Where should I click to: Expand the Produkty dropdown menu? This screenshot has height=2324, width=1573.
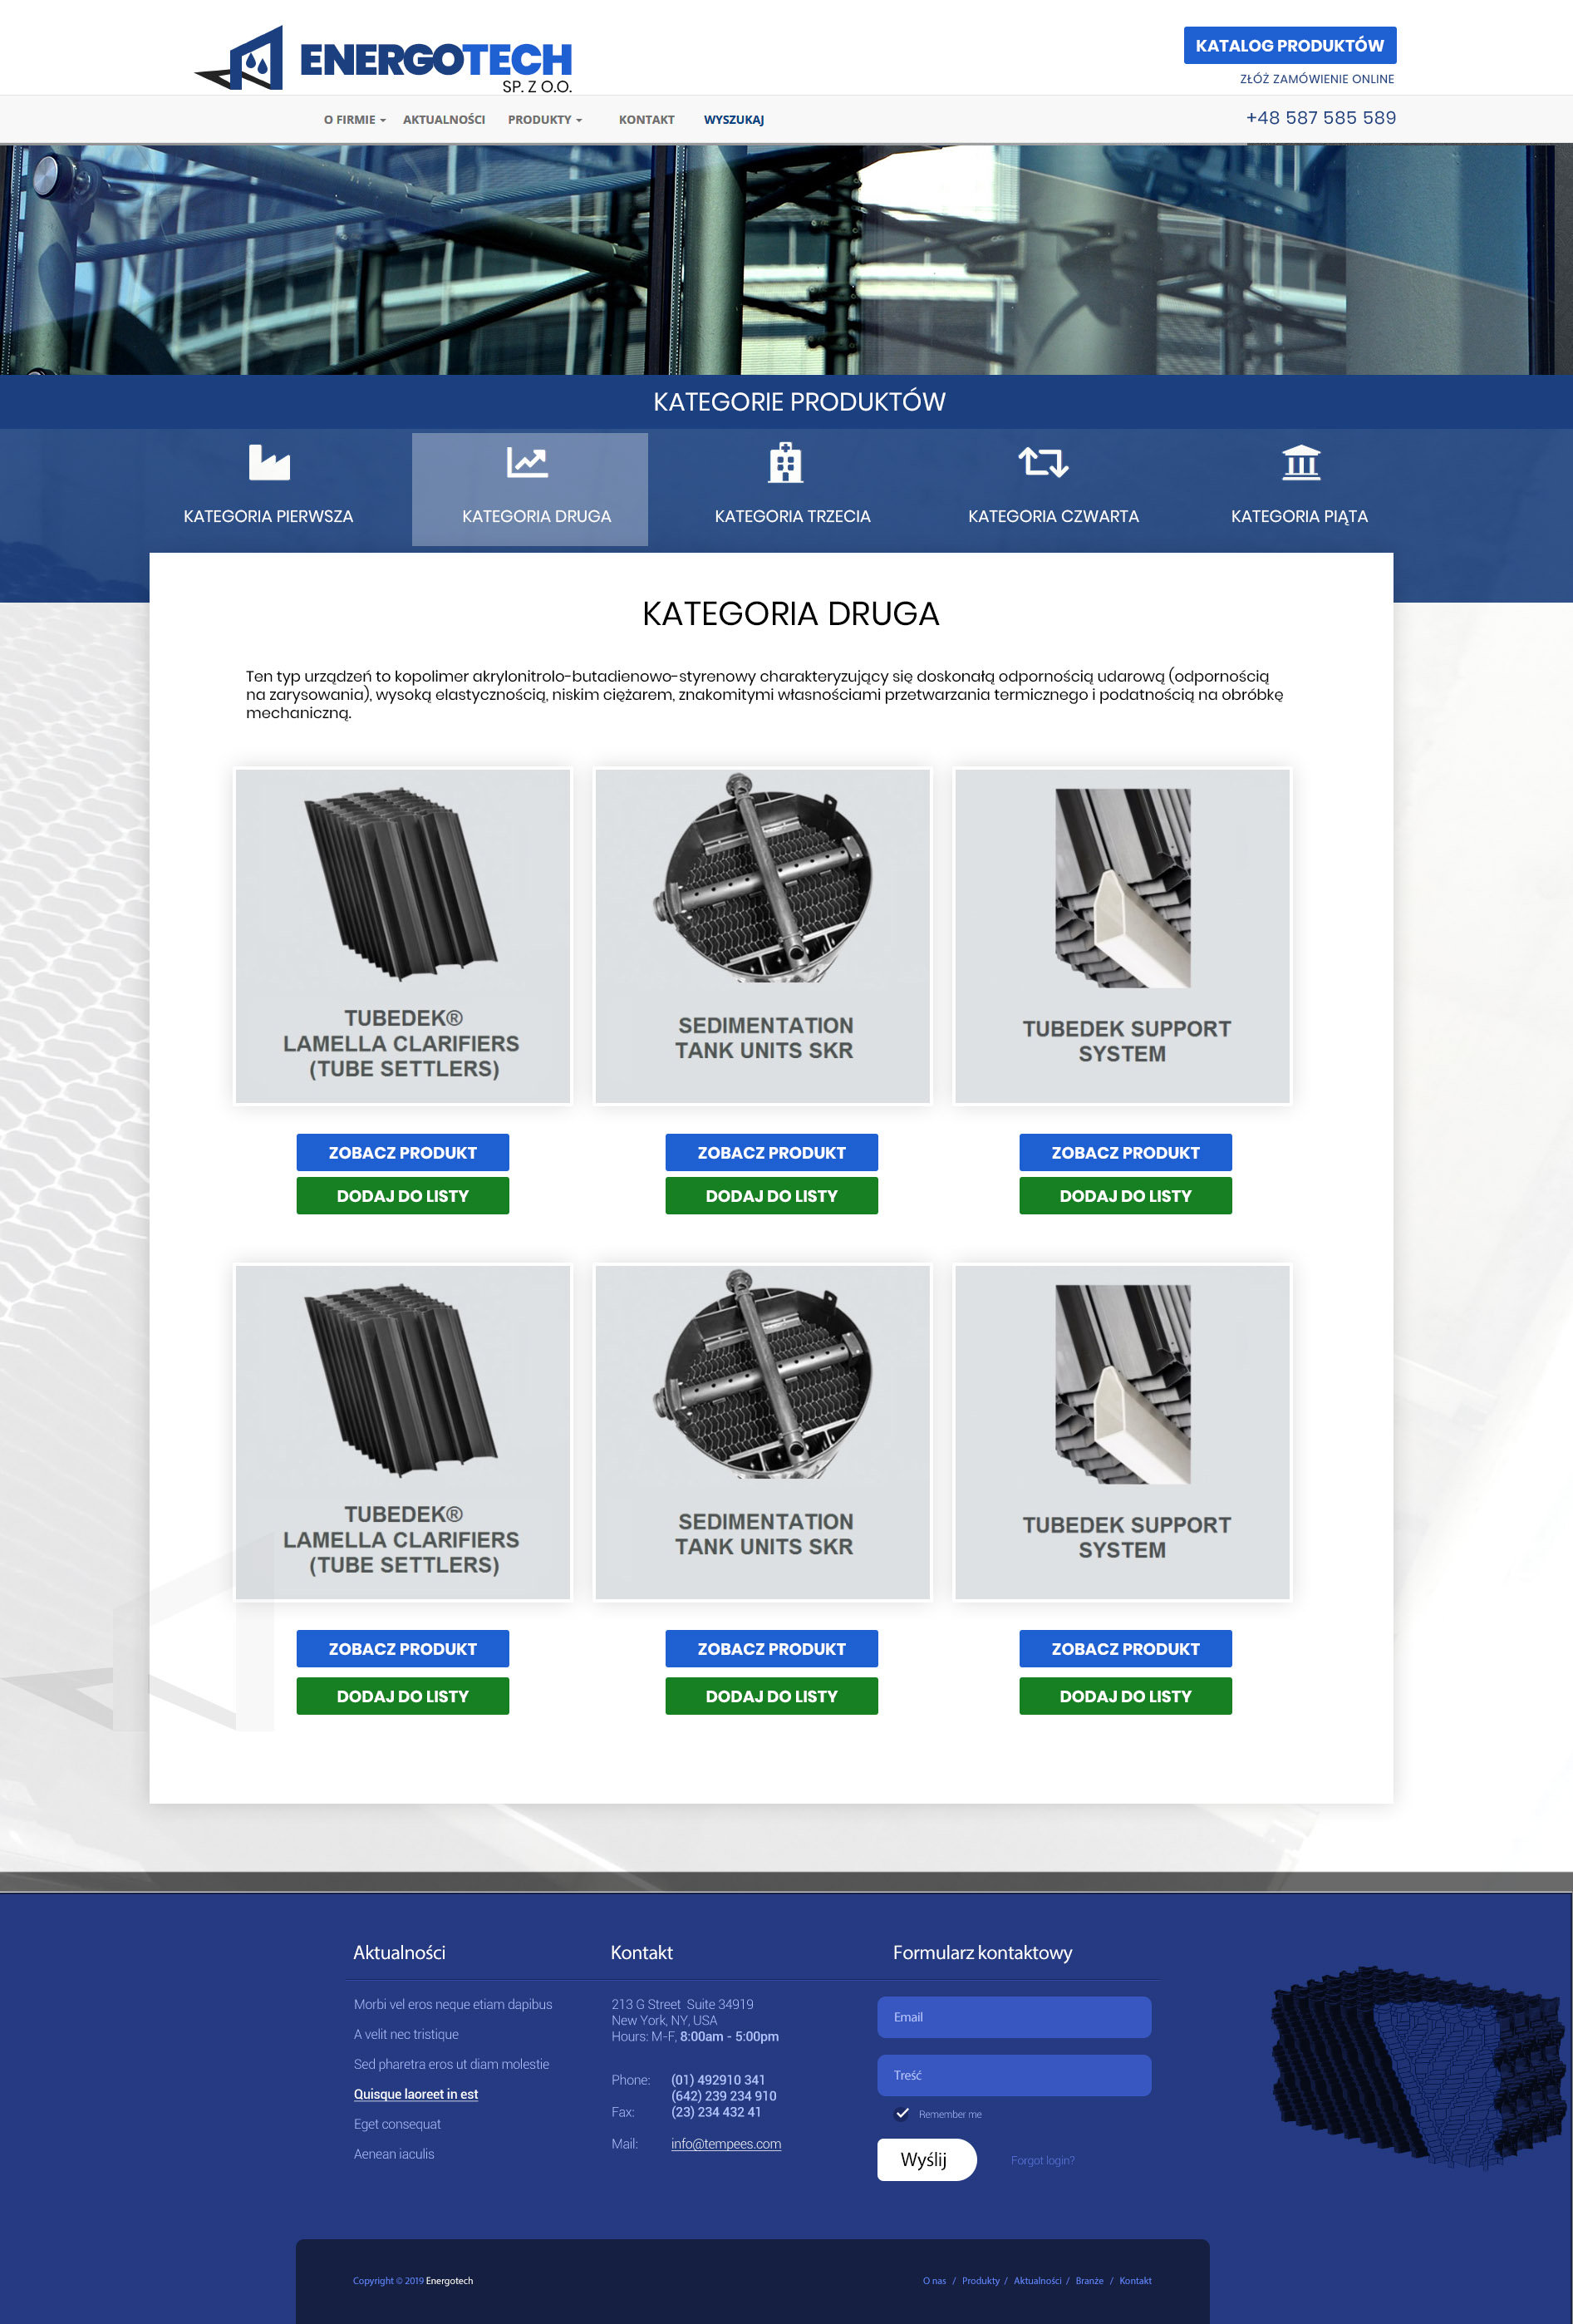(544, 119)
